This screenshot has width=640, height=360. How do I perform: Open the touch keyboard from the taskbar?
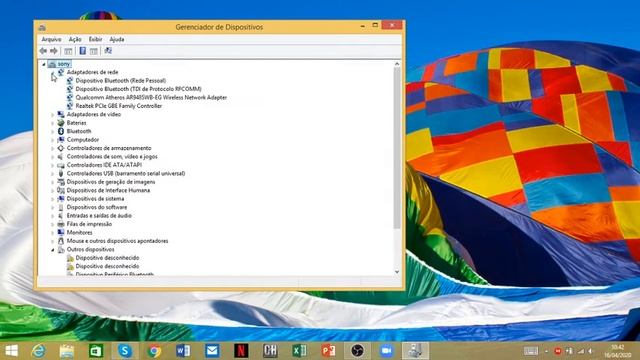coord(531,351)
